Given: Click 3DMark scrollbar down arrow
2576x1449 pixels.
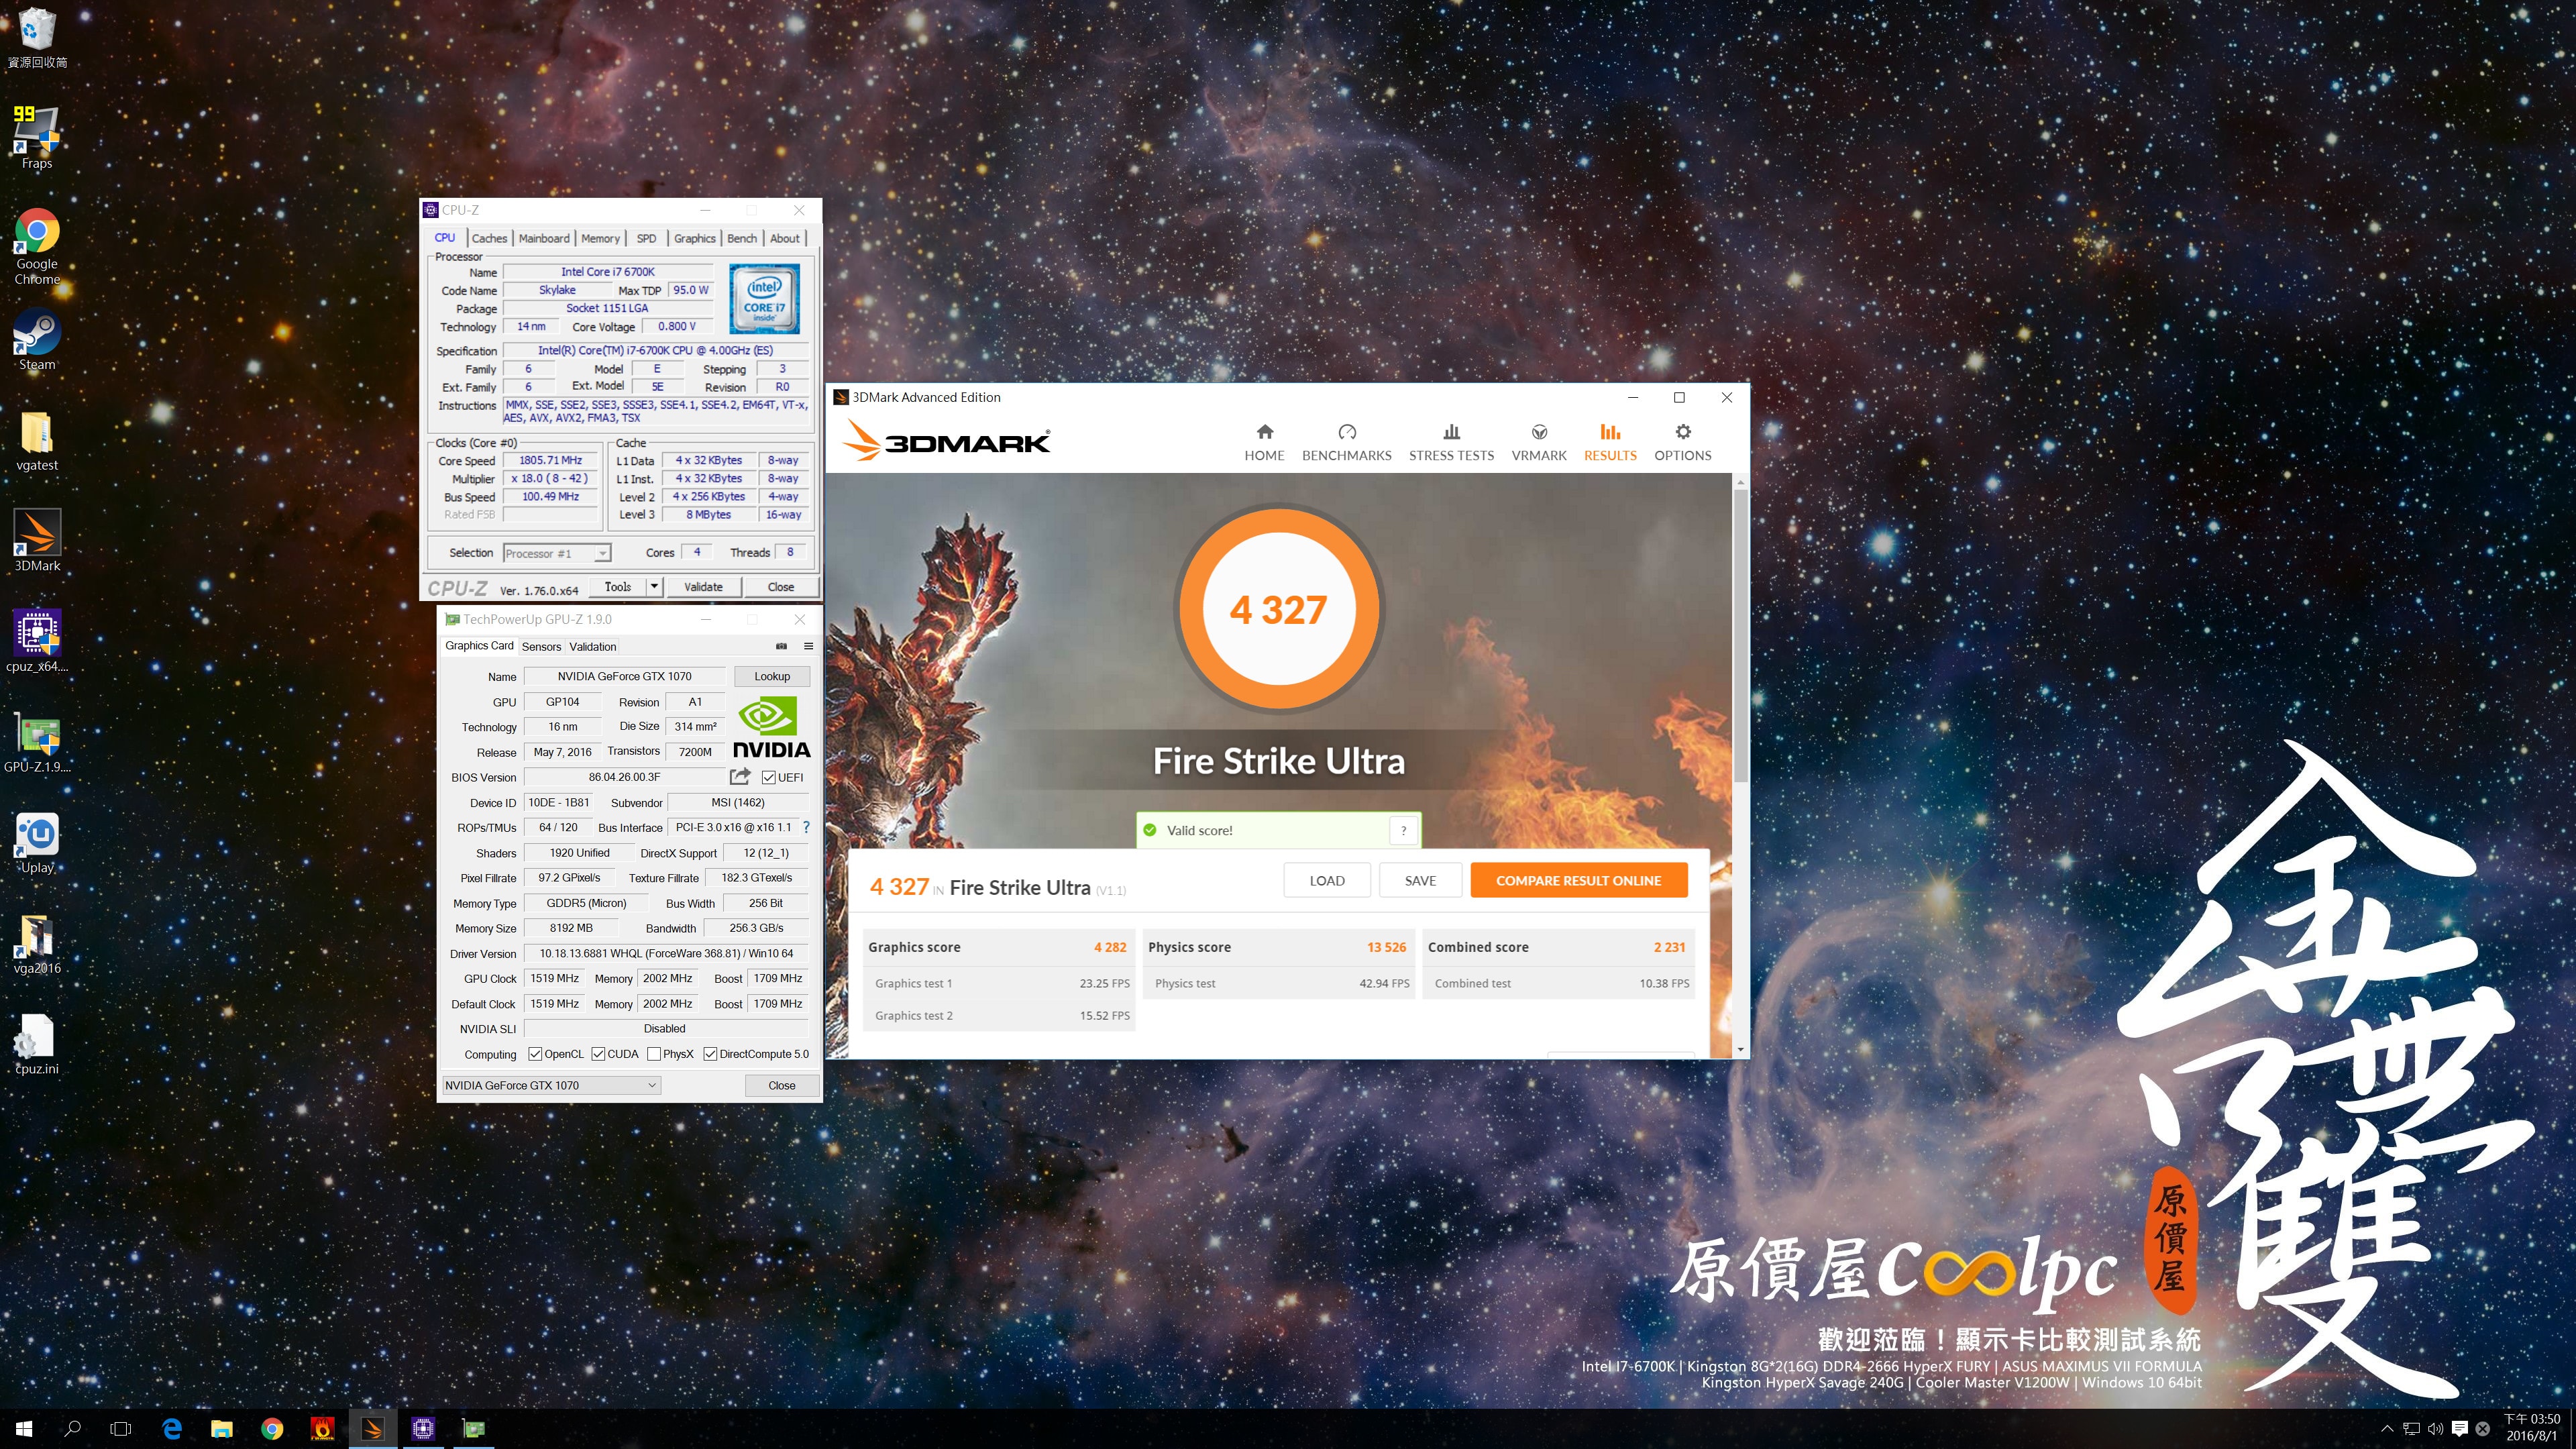Looking at the screenshot, I should tap(1741, 1049).
